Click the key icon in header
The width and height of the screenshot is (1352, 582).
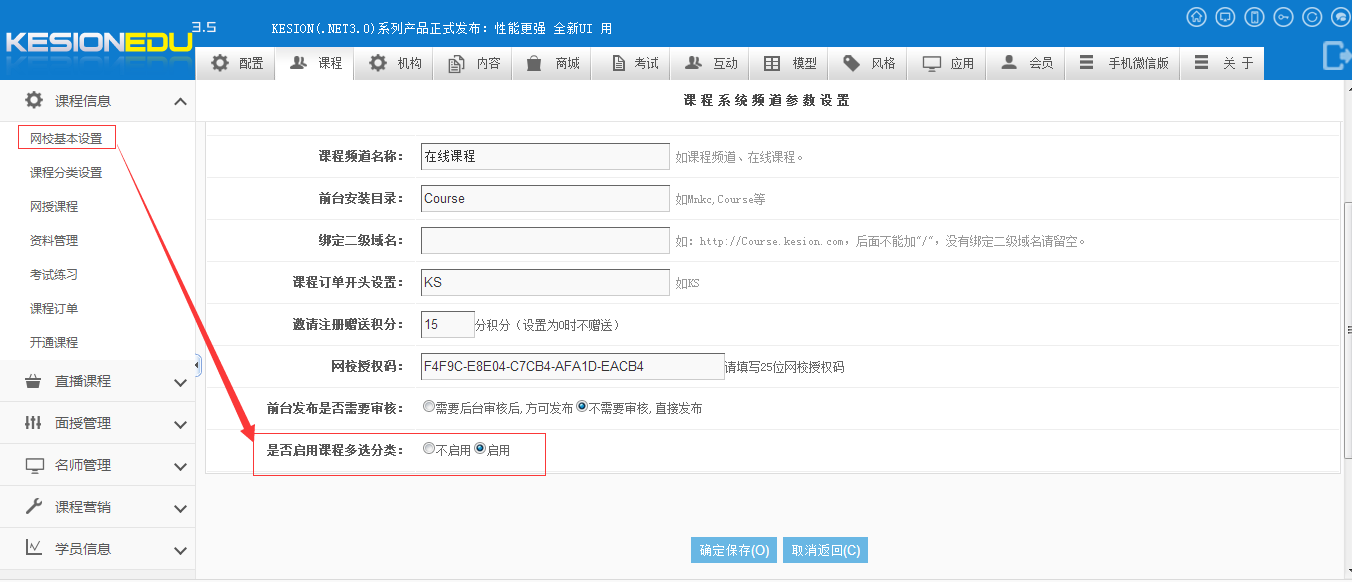pyautogui.click(x=1283, y=17)
